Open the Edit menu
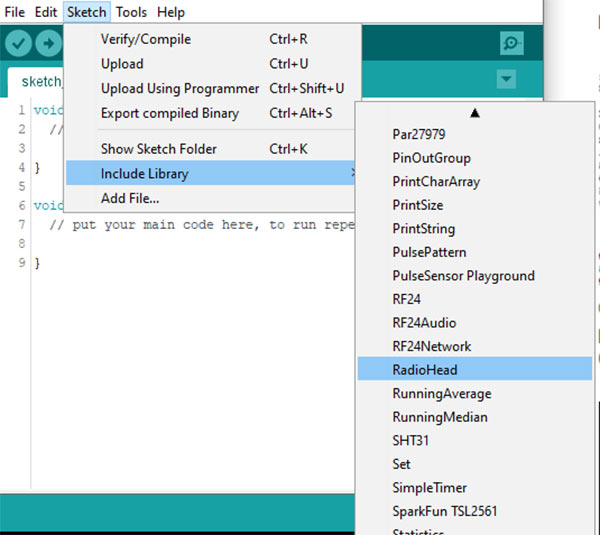This screenshot has height=535, width=600. [46, 12]
